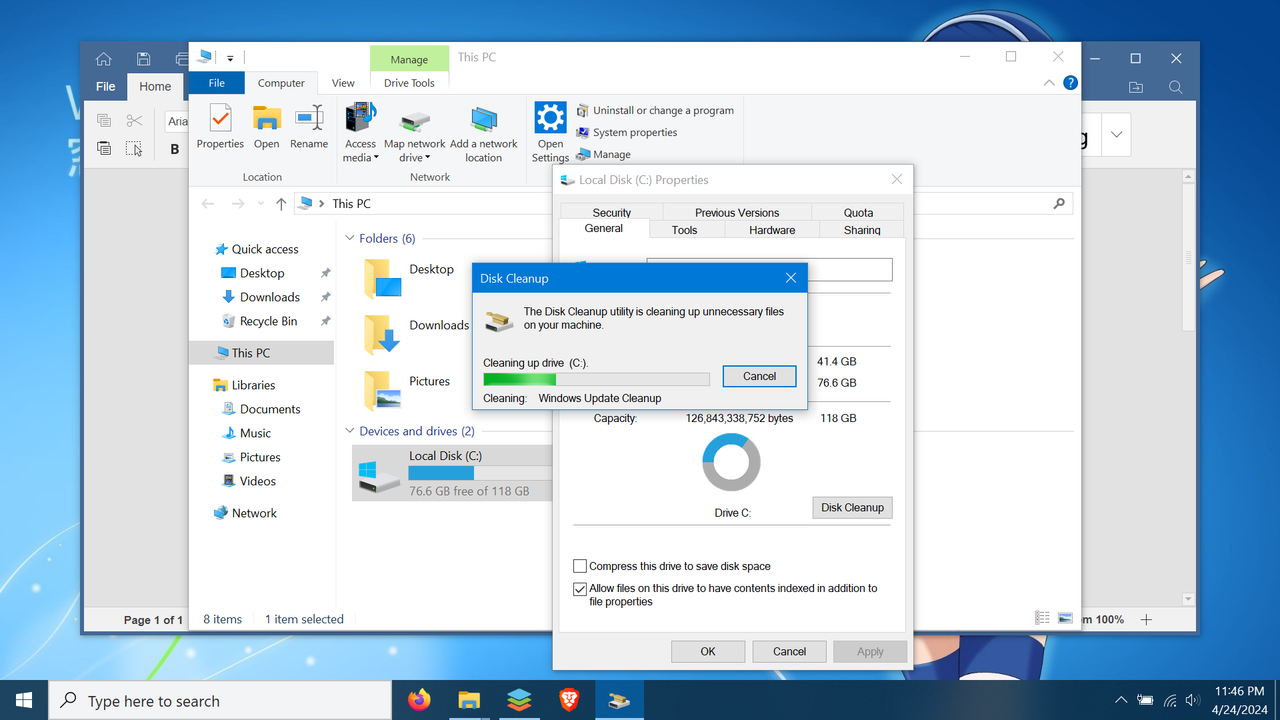Open System properties from ribbon
The width and height of the screenshot is (1280, 720).
[627, 132]
